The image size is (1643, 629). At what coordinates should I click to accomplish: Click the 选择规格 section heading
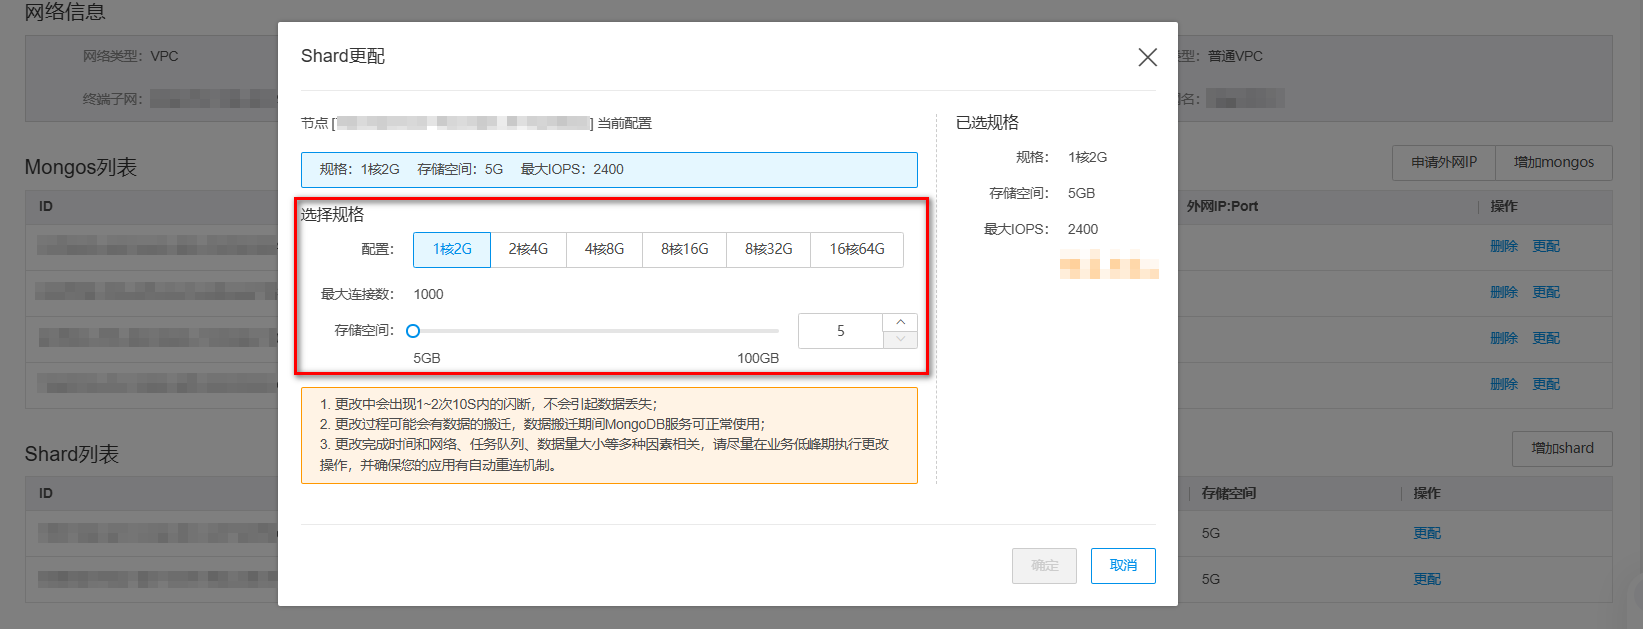tap(332, 215)
